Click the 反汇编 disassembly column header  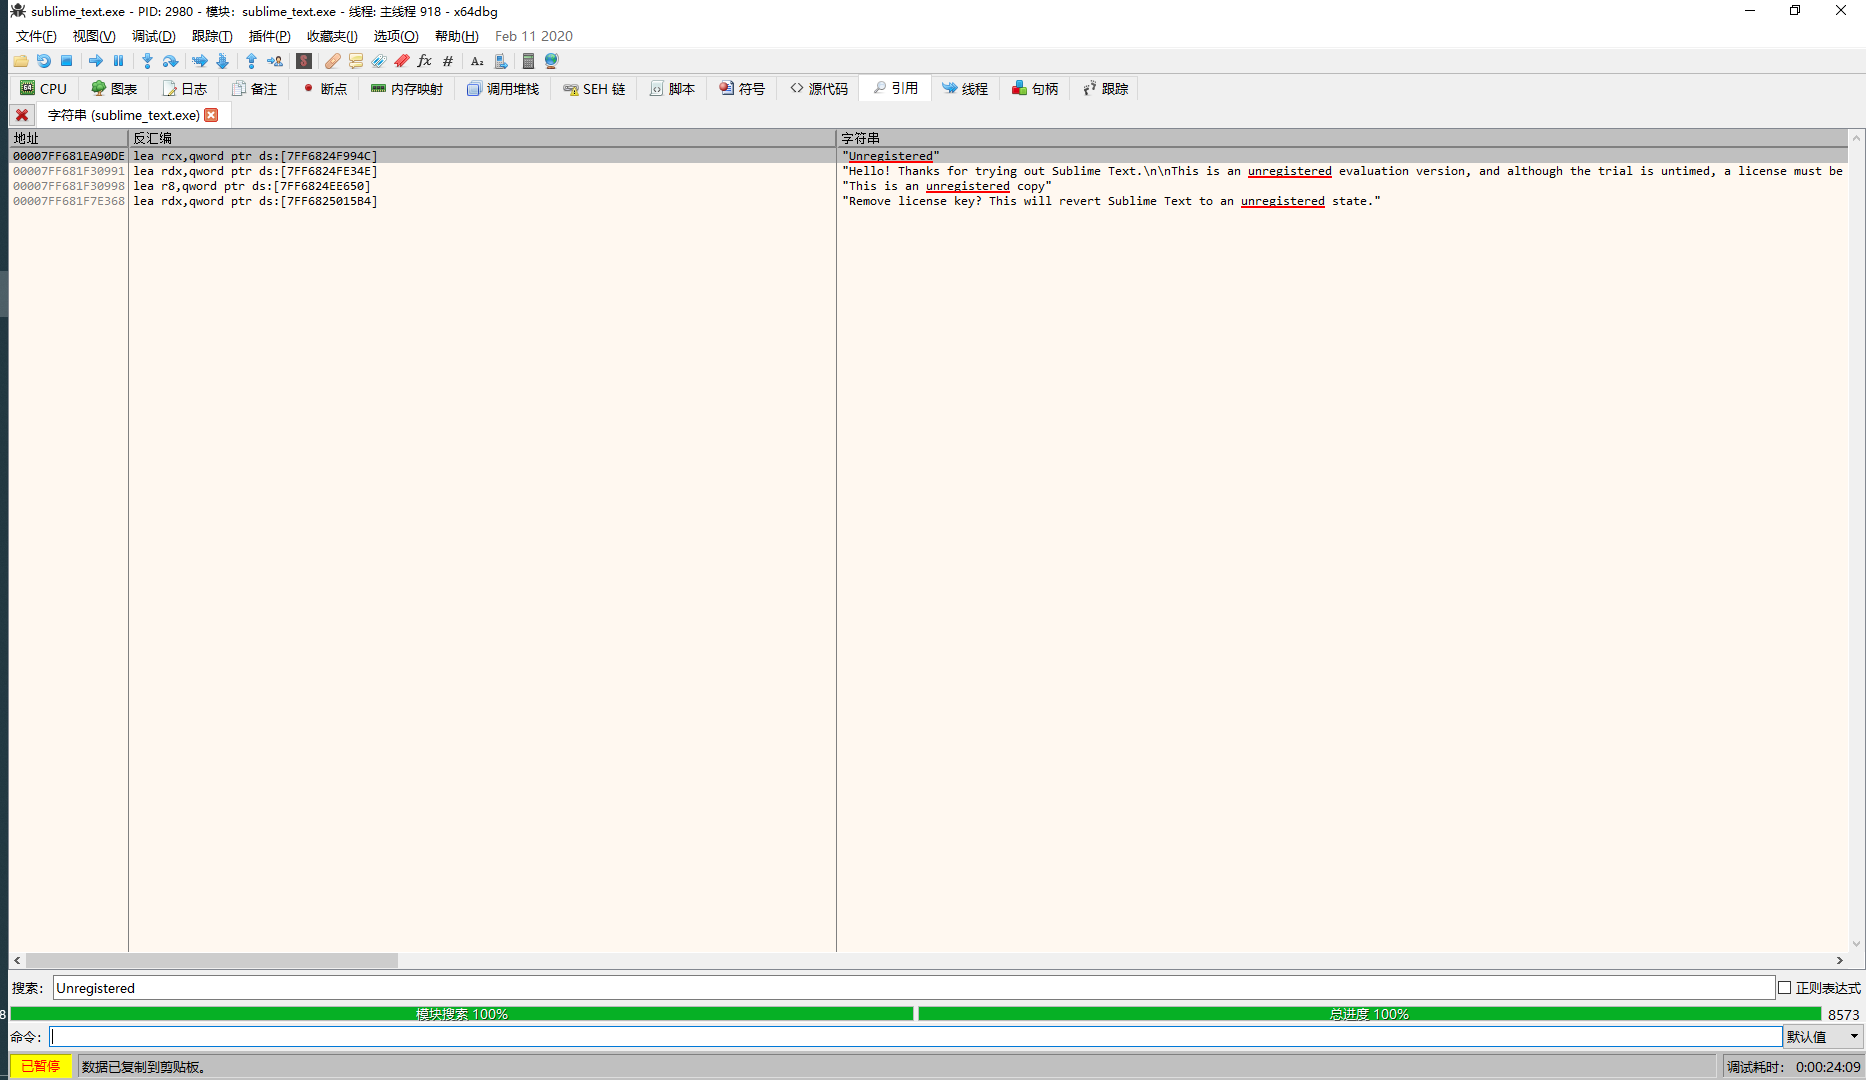tap(482, 138)
